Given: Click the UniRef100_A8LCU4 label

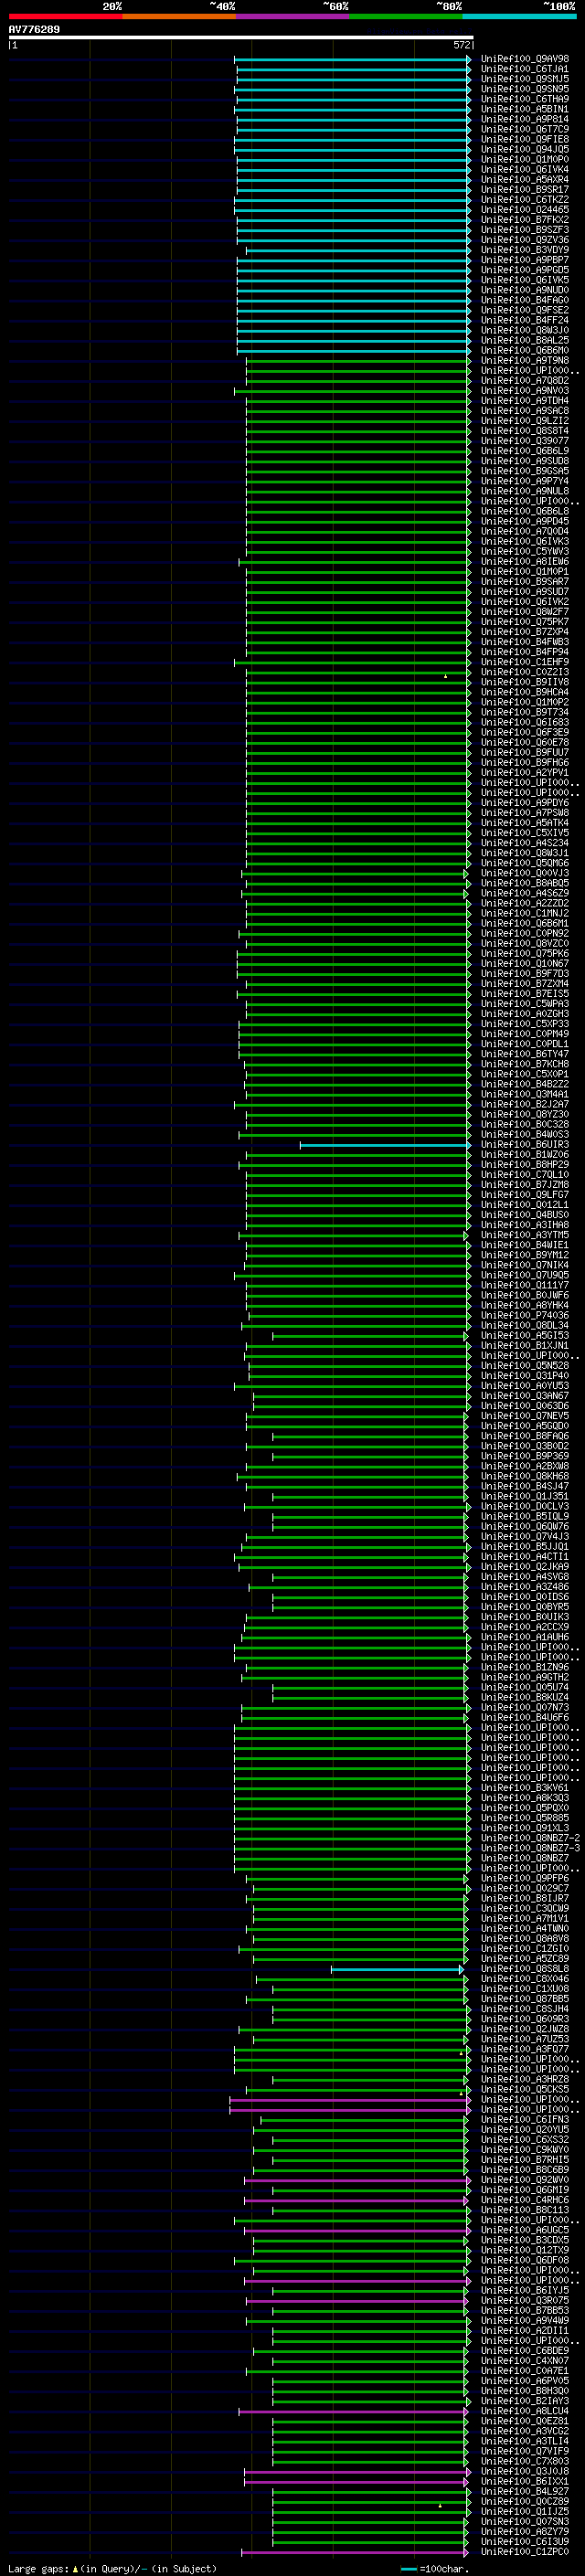Looking at the screenshot, I should point(525,2412).
